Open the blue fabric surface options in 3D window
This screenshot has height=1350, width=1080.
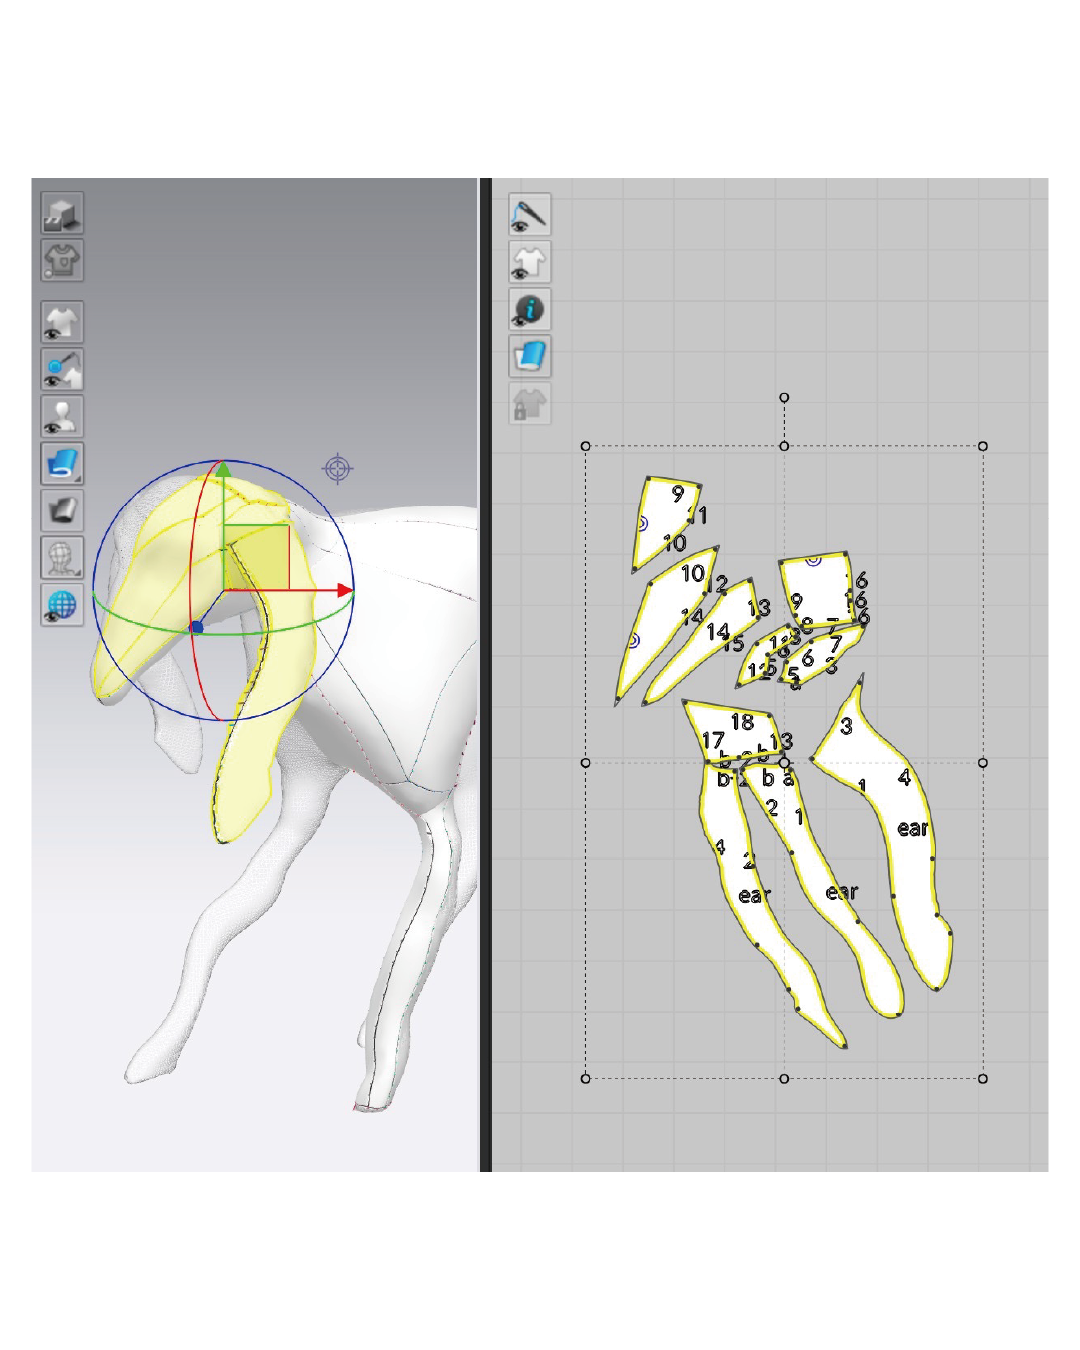click(62, 463)
